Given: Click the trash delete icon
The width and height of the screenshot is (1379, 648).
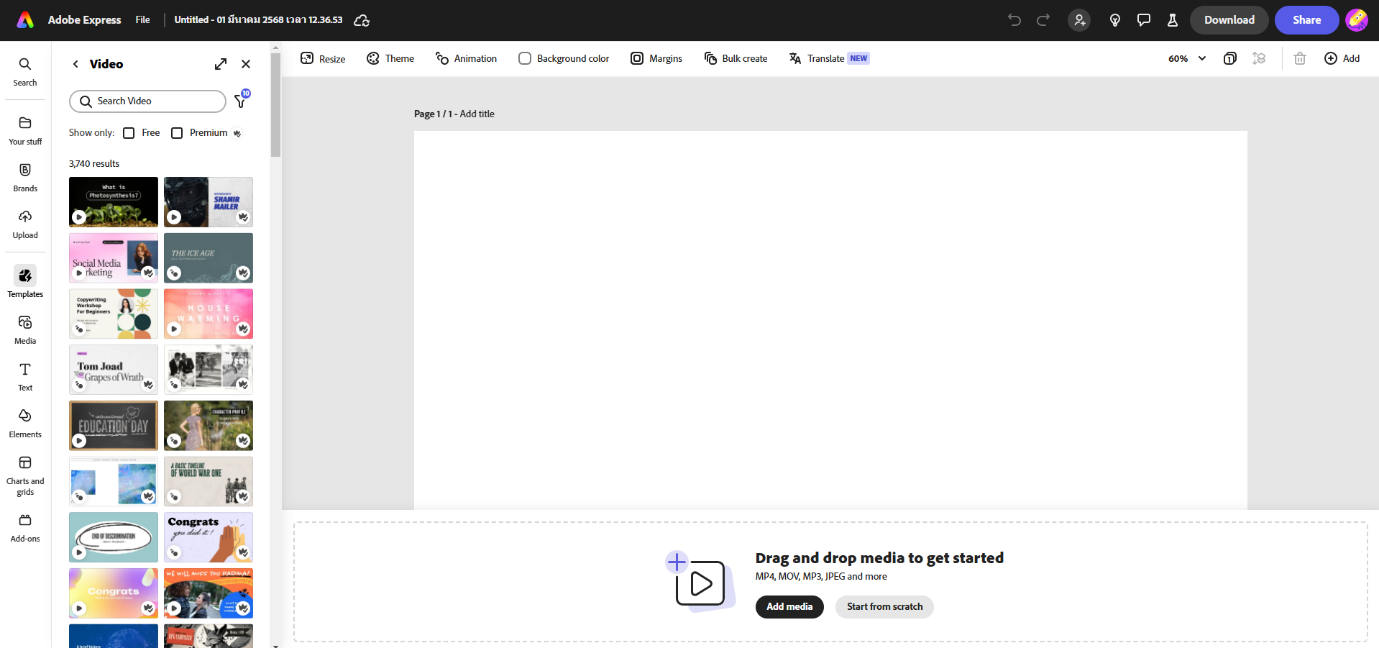Looking at the screenshot, I should coord(1299,59).
